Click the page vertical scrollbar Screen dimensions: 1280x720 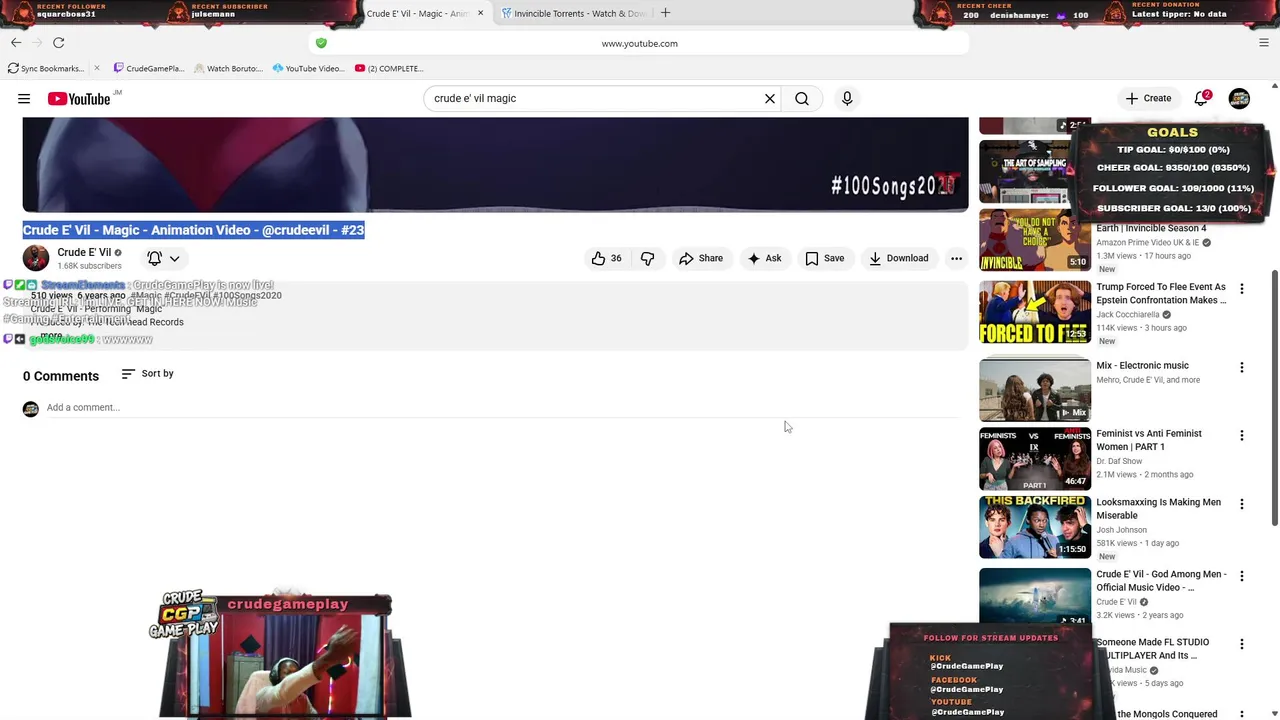pos(1274,400)
